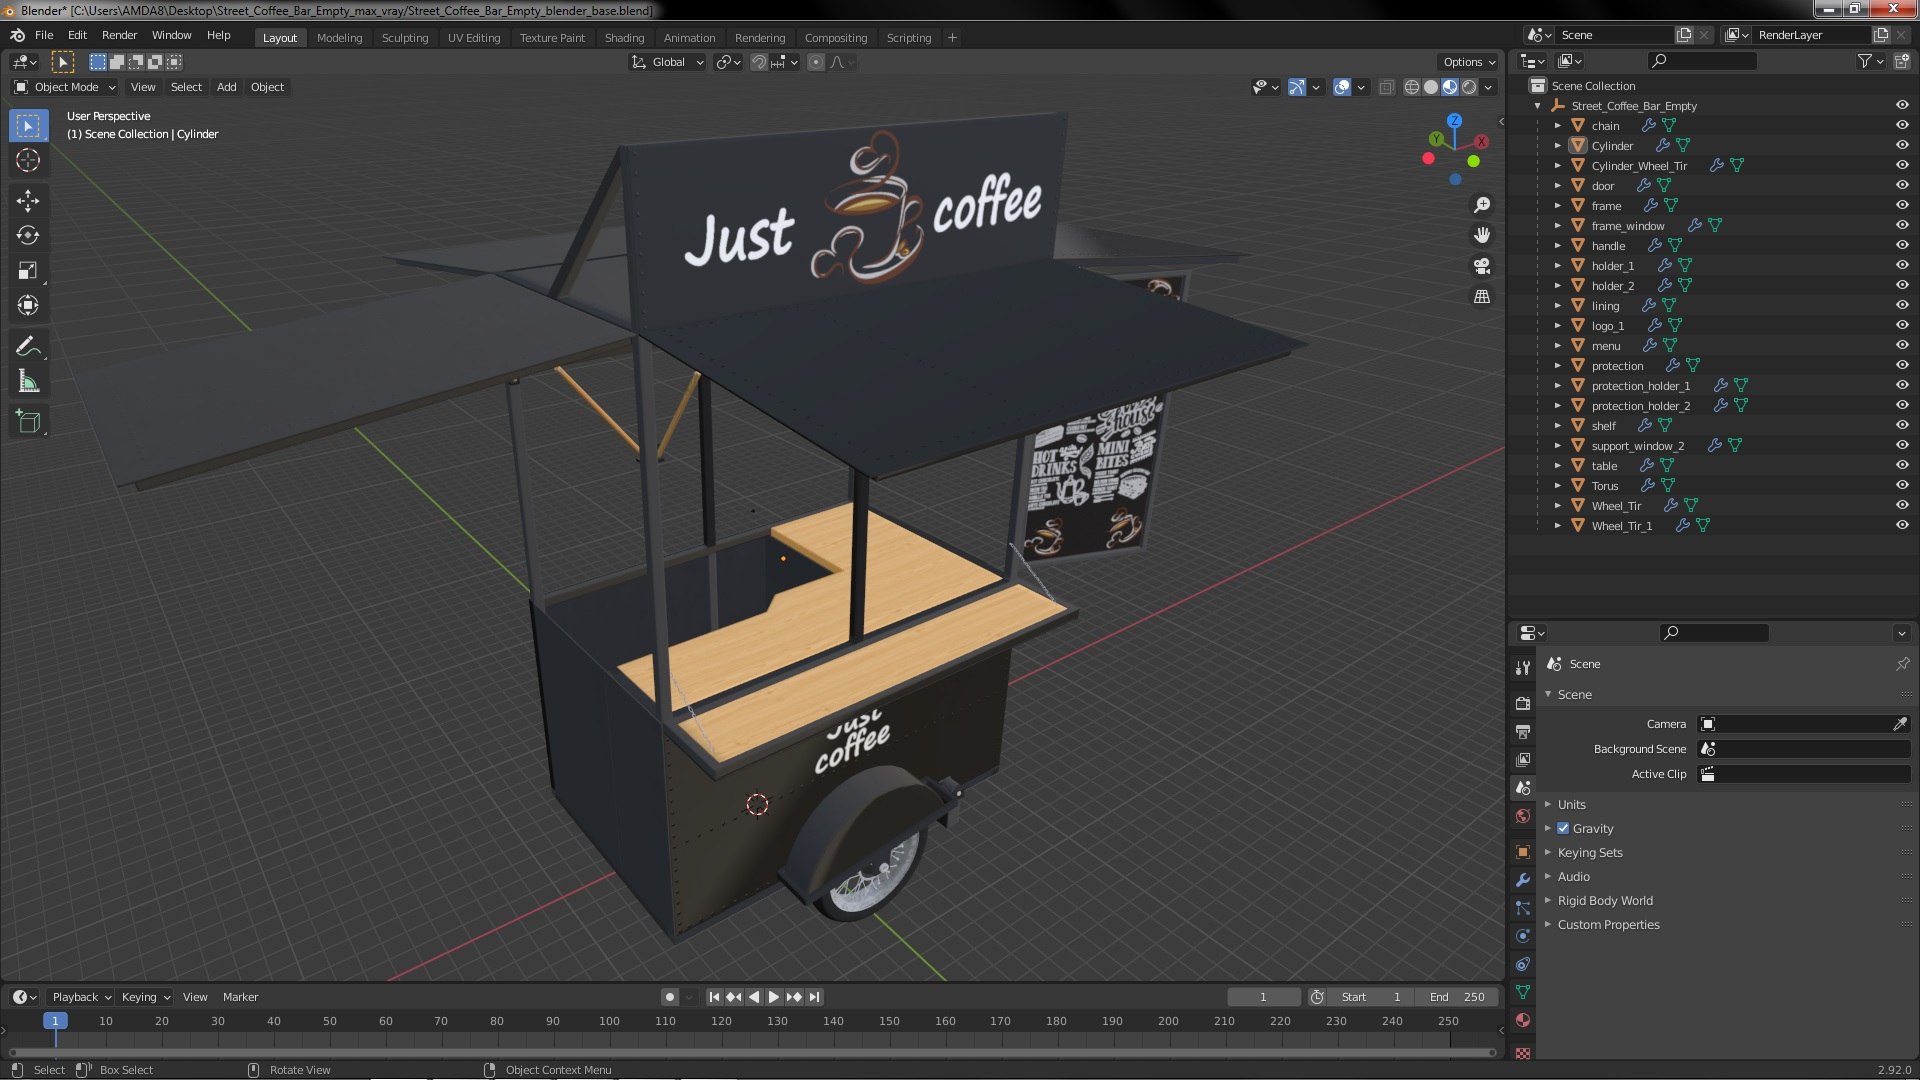Open the Global orientation dropdown
This screenshot has width=1920, height=1080.
pyautogui.click(x=668, y=62)
